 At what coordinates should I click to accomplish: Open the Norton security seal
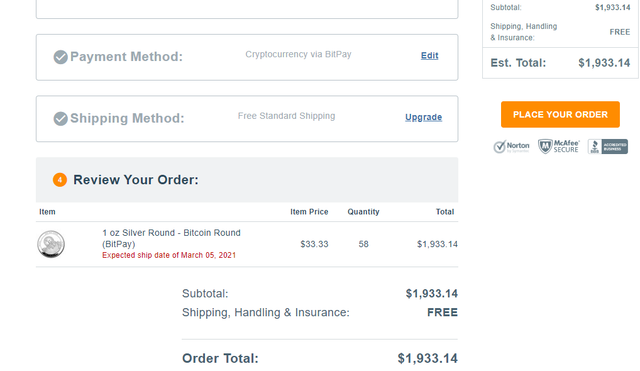(x=511, y=147)
